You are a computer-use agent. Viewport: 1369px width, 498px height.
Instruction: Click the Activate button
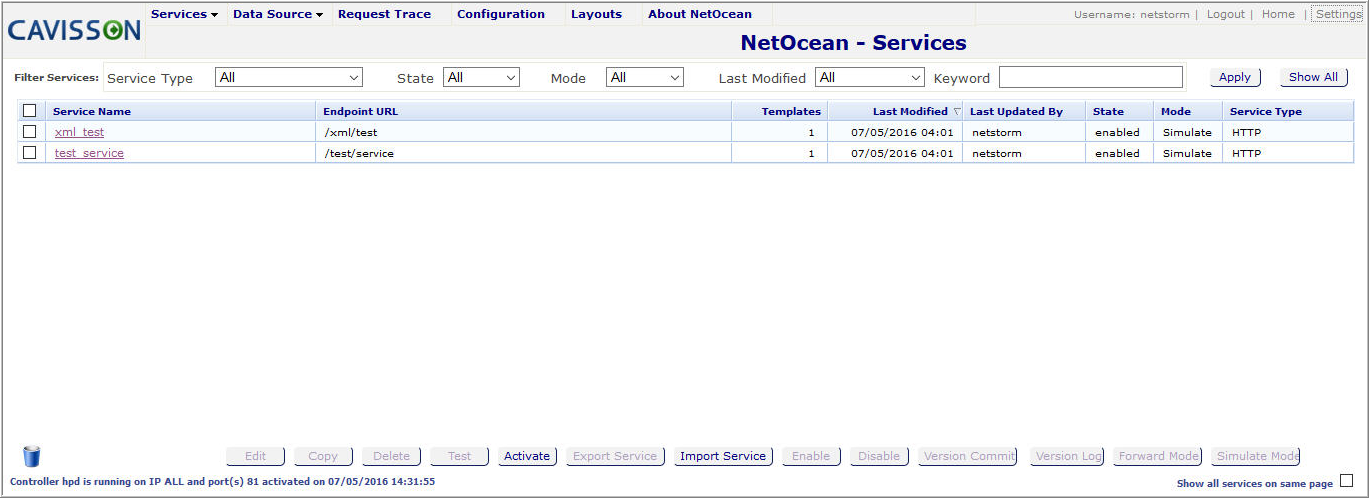click(527, 456)
